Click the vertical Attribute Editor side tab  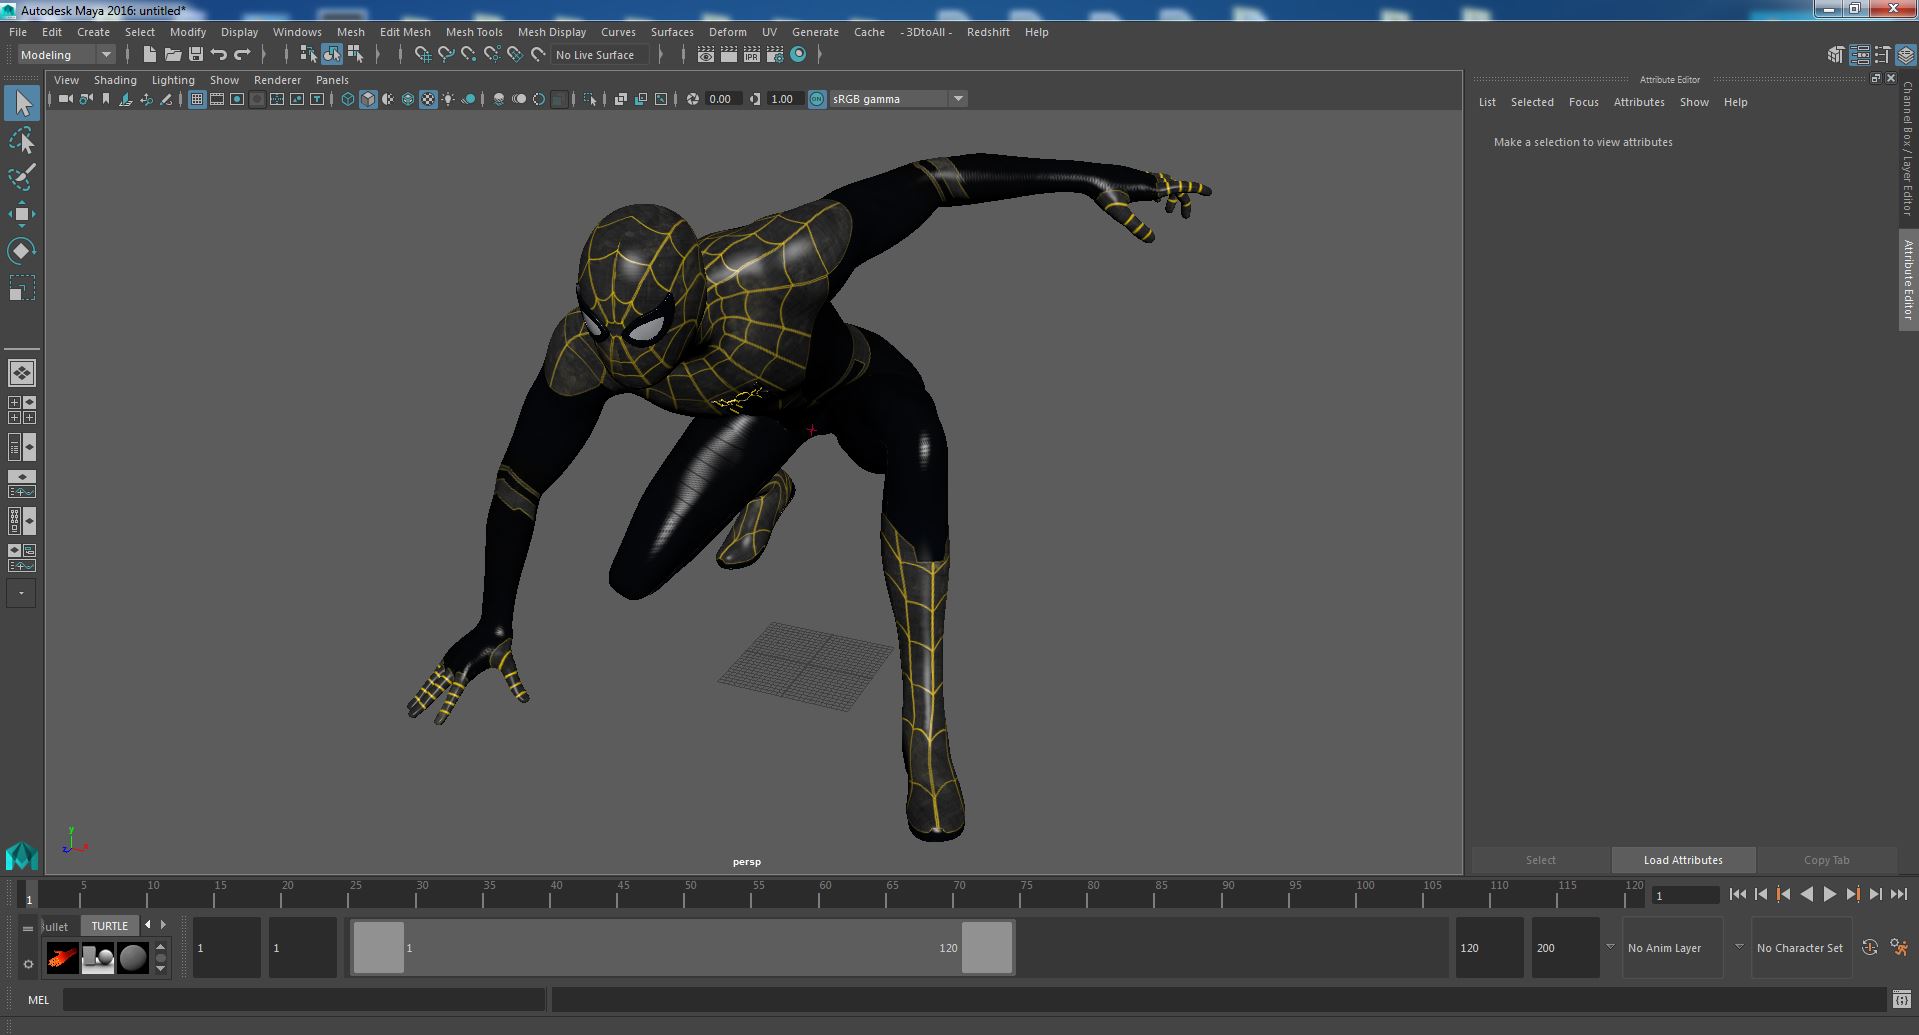click(1908, 280)
